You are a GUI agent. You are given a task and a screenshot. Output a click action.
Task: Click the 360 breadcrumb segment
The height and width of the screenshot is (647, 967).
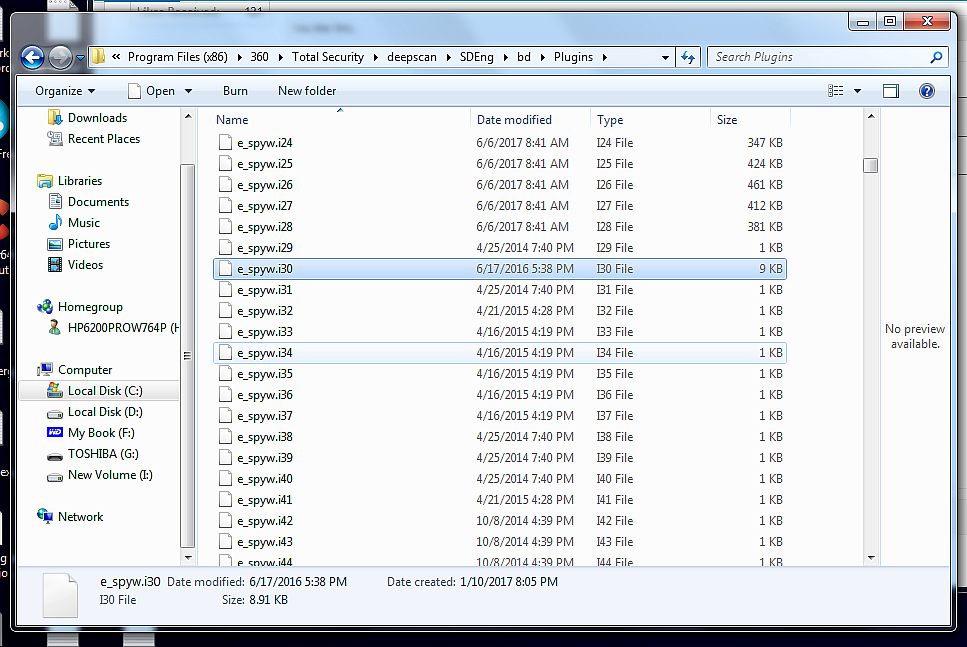(x=259, y=57)
